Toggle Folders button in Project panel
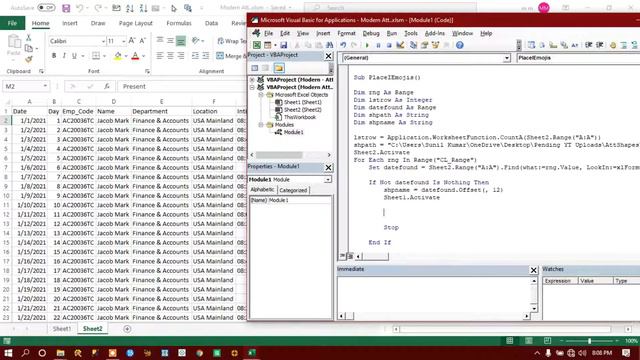 tap(279, 68)
